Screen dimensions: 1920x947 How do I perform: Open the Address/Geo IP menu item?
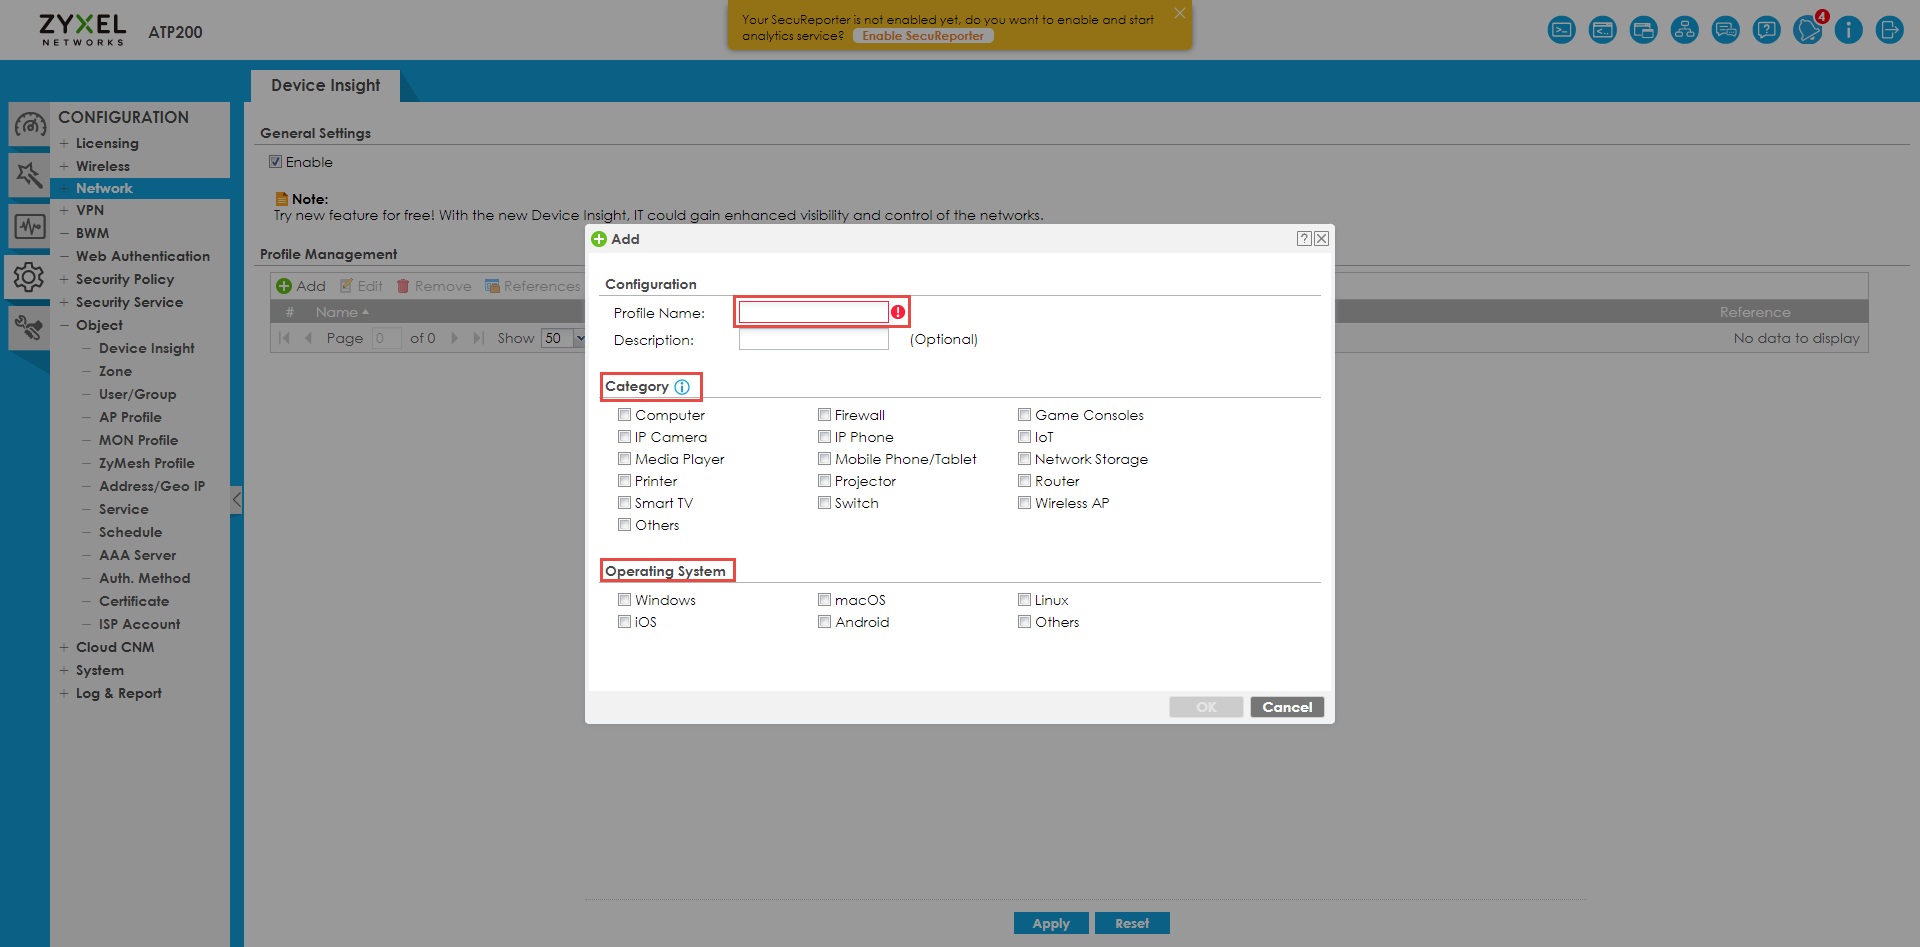click(151, 486)
